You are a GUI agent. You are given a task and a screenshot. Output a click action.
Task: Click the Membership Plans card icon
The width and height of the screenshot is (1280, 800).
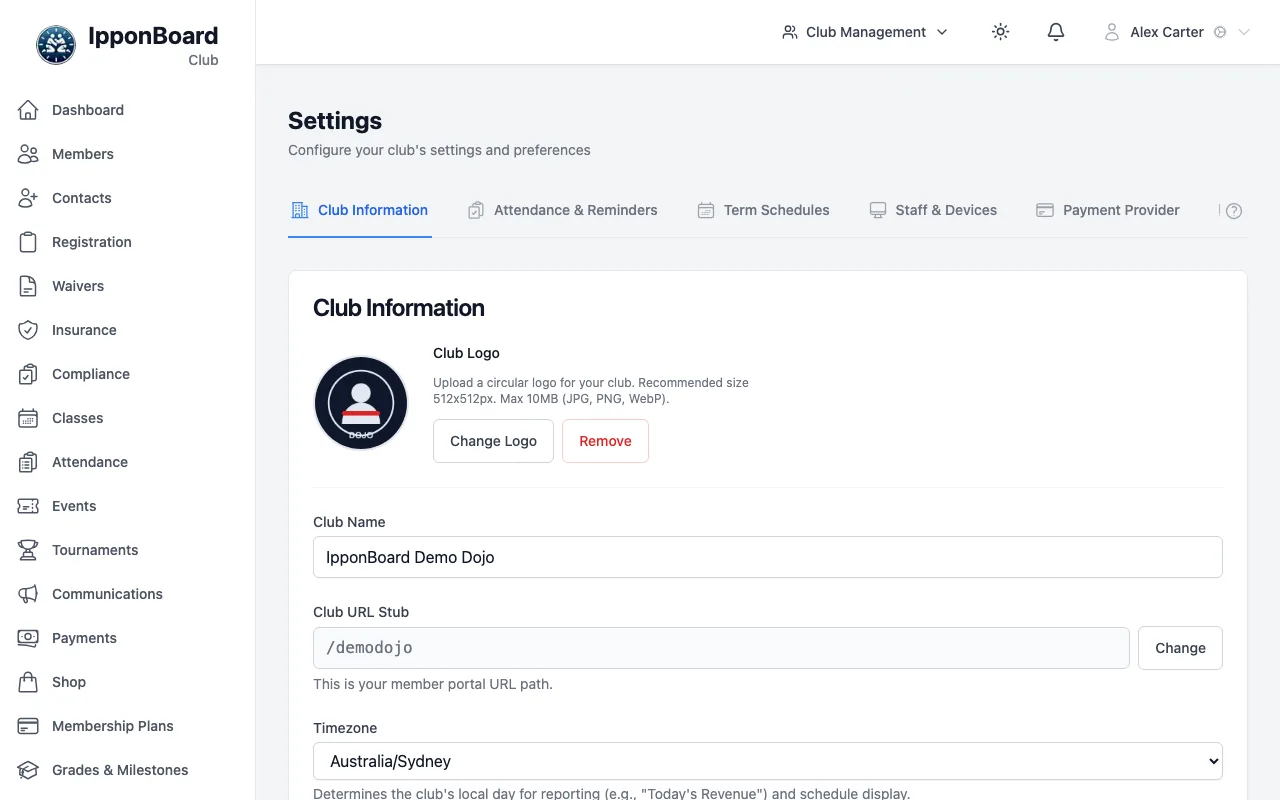tap(28, 726)
